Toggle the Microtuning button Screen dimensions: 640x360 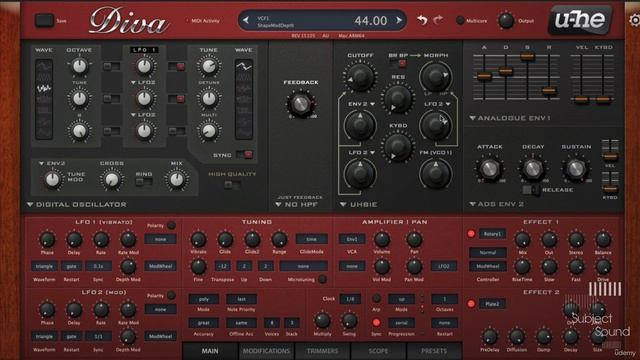click(322, 279)
